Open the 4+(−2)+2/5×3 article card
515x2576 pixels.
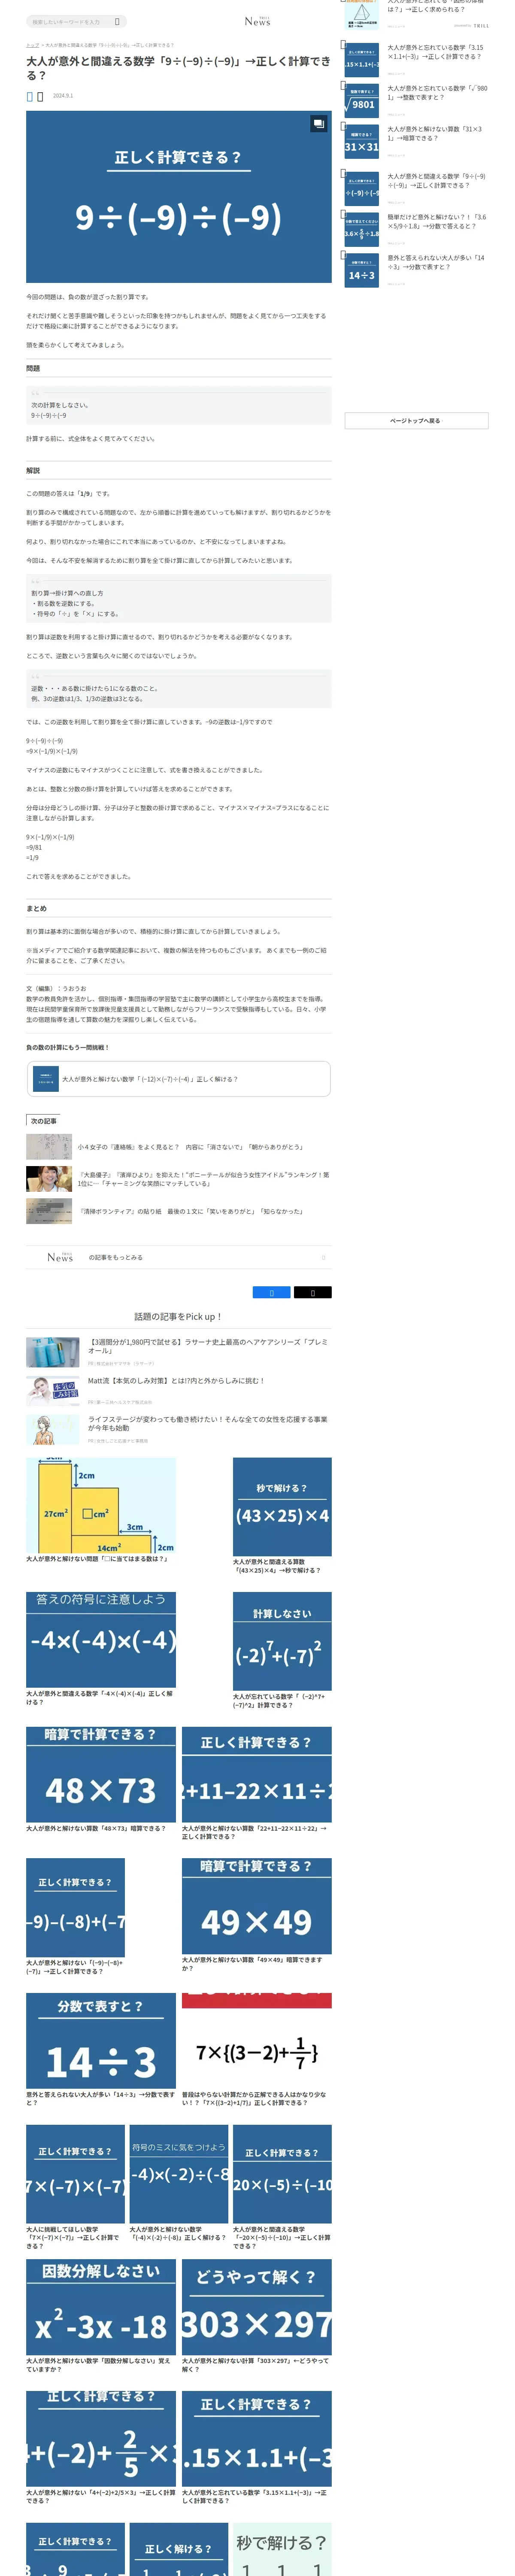[101, 2448]
